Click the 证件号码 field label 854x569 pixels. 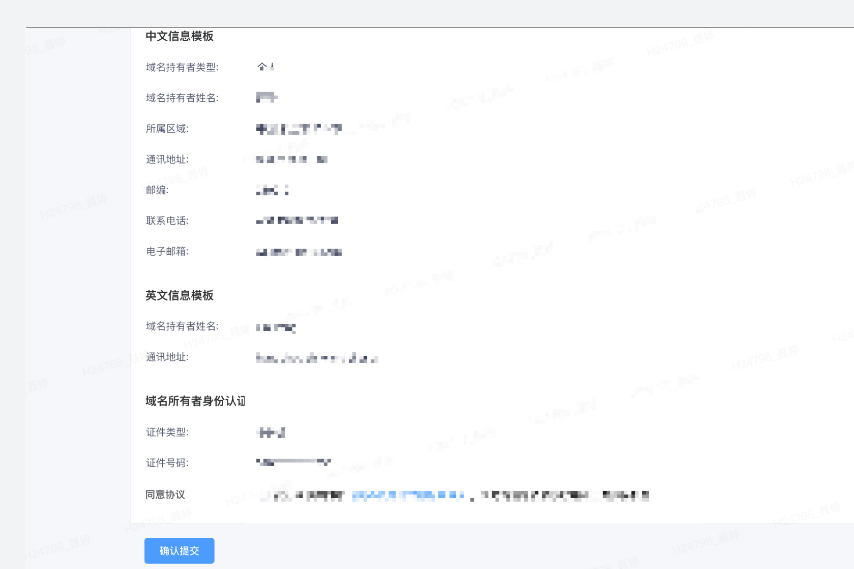click(167, 462)
